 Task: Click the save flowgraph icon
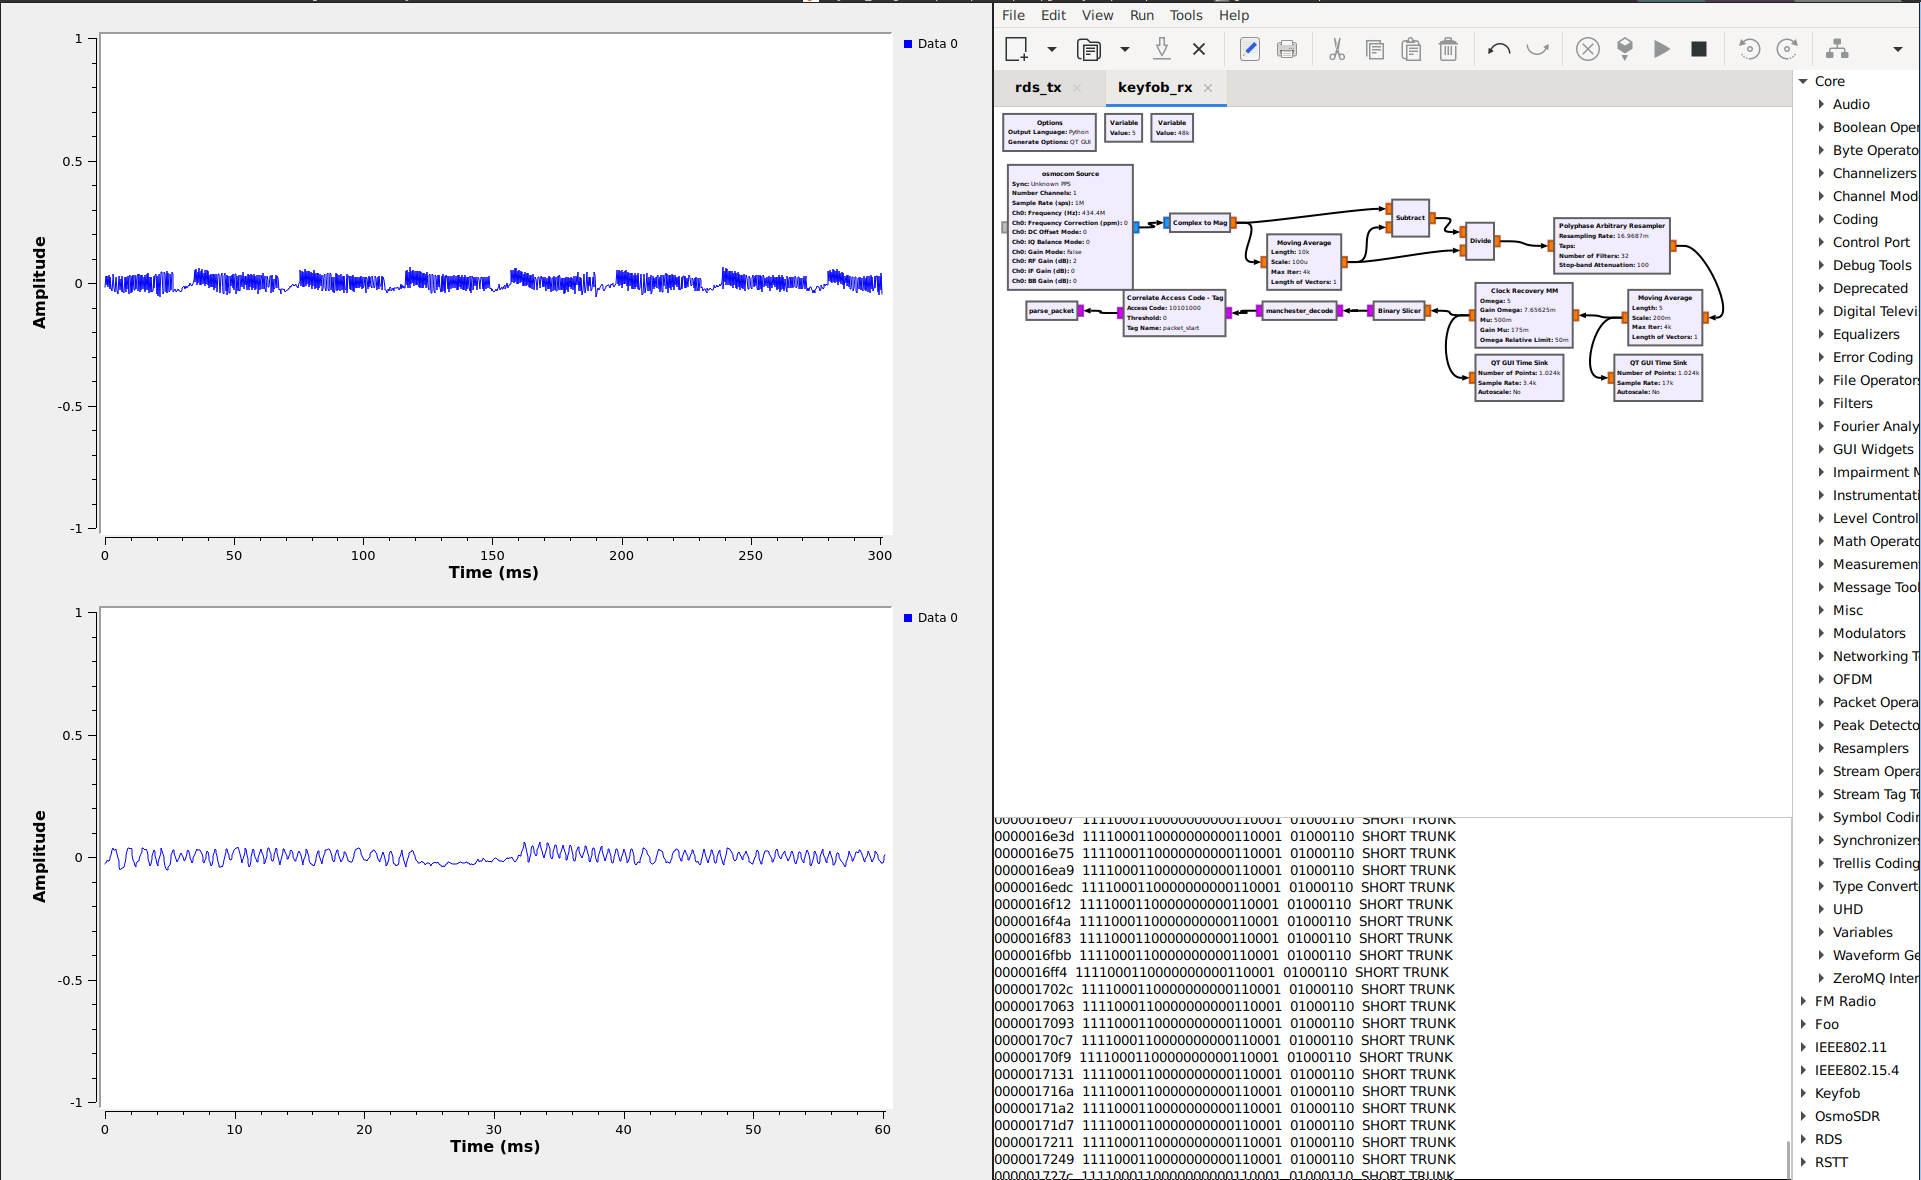[1162, 49]
